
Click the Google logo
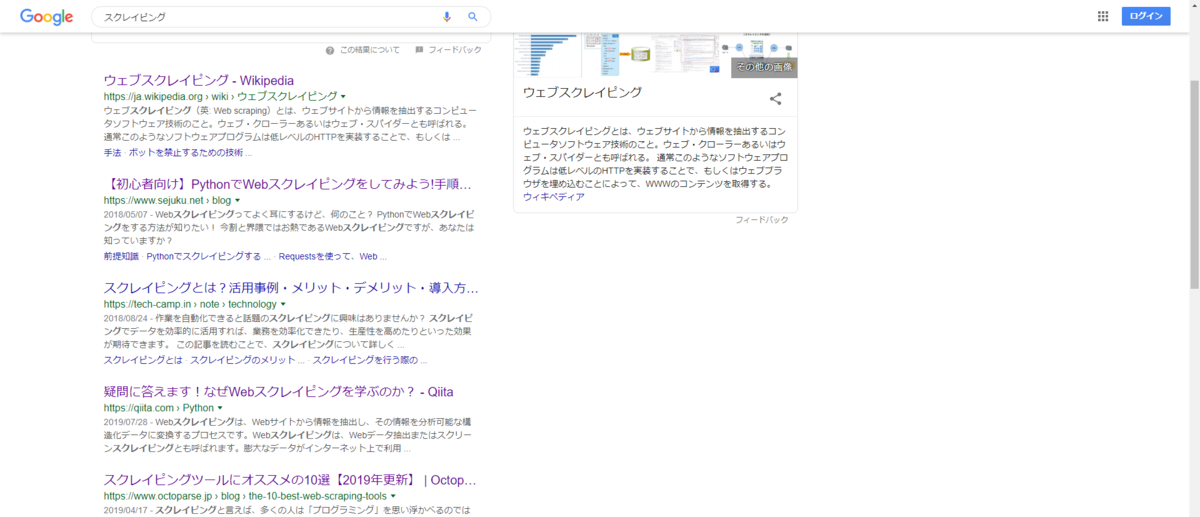pyautogui.click(x=46, y=16)
